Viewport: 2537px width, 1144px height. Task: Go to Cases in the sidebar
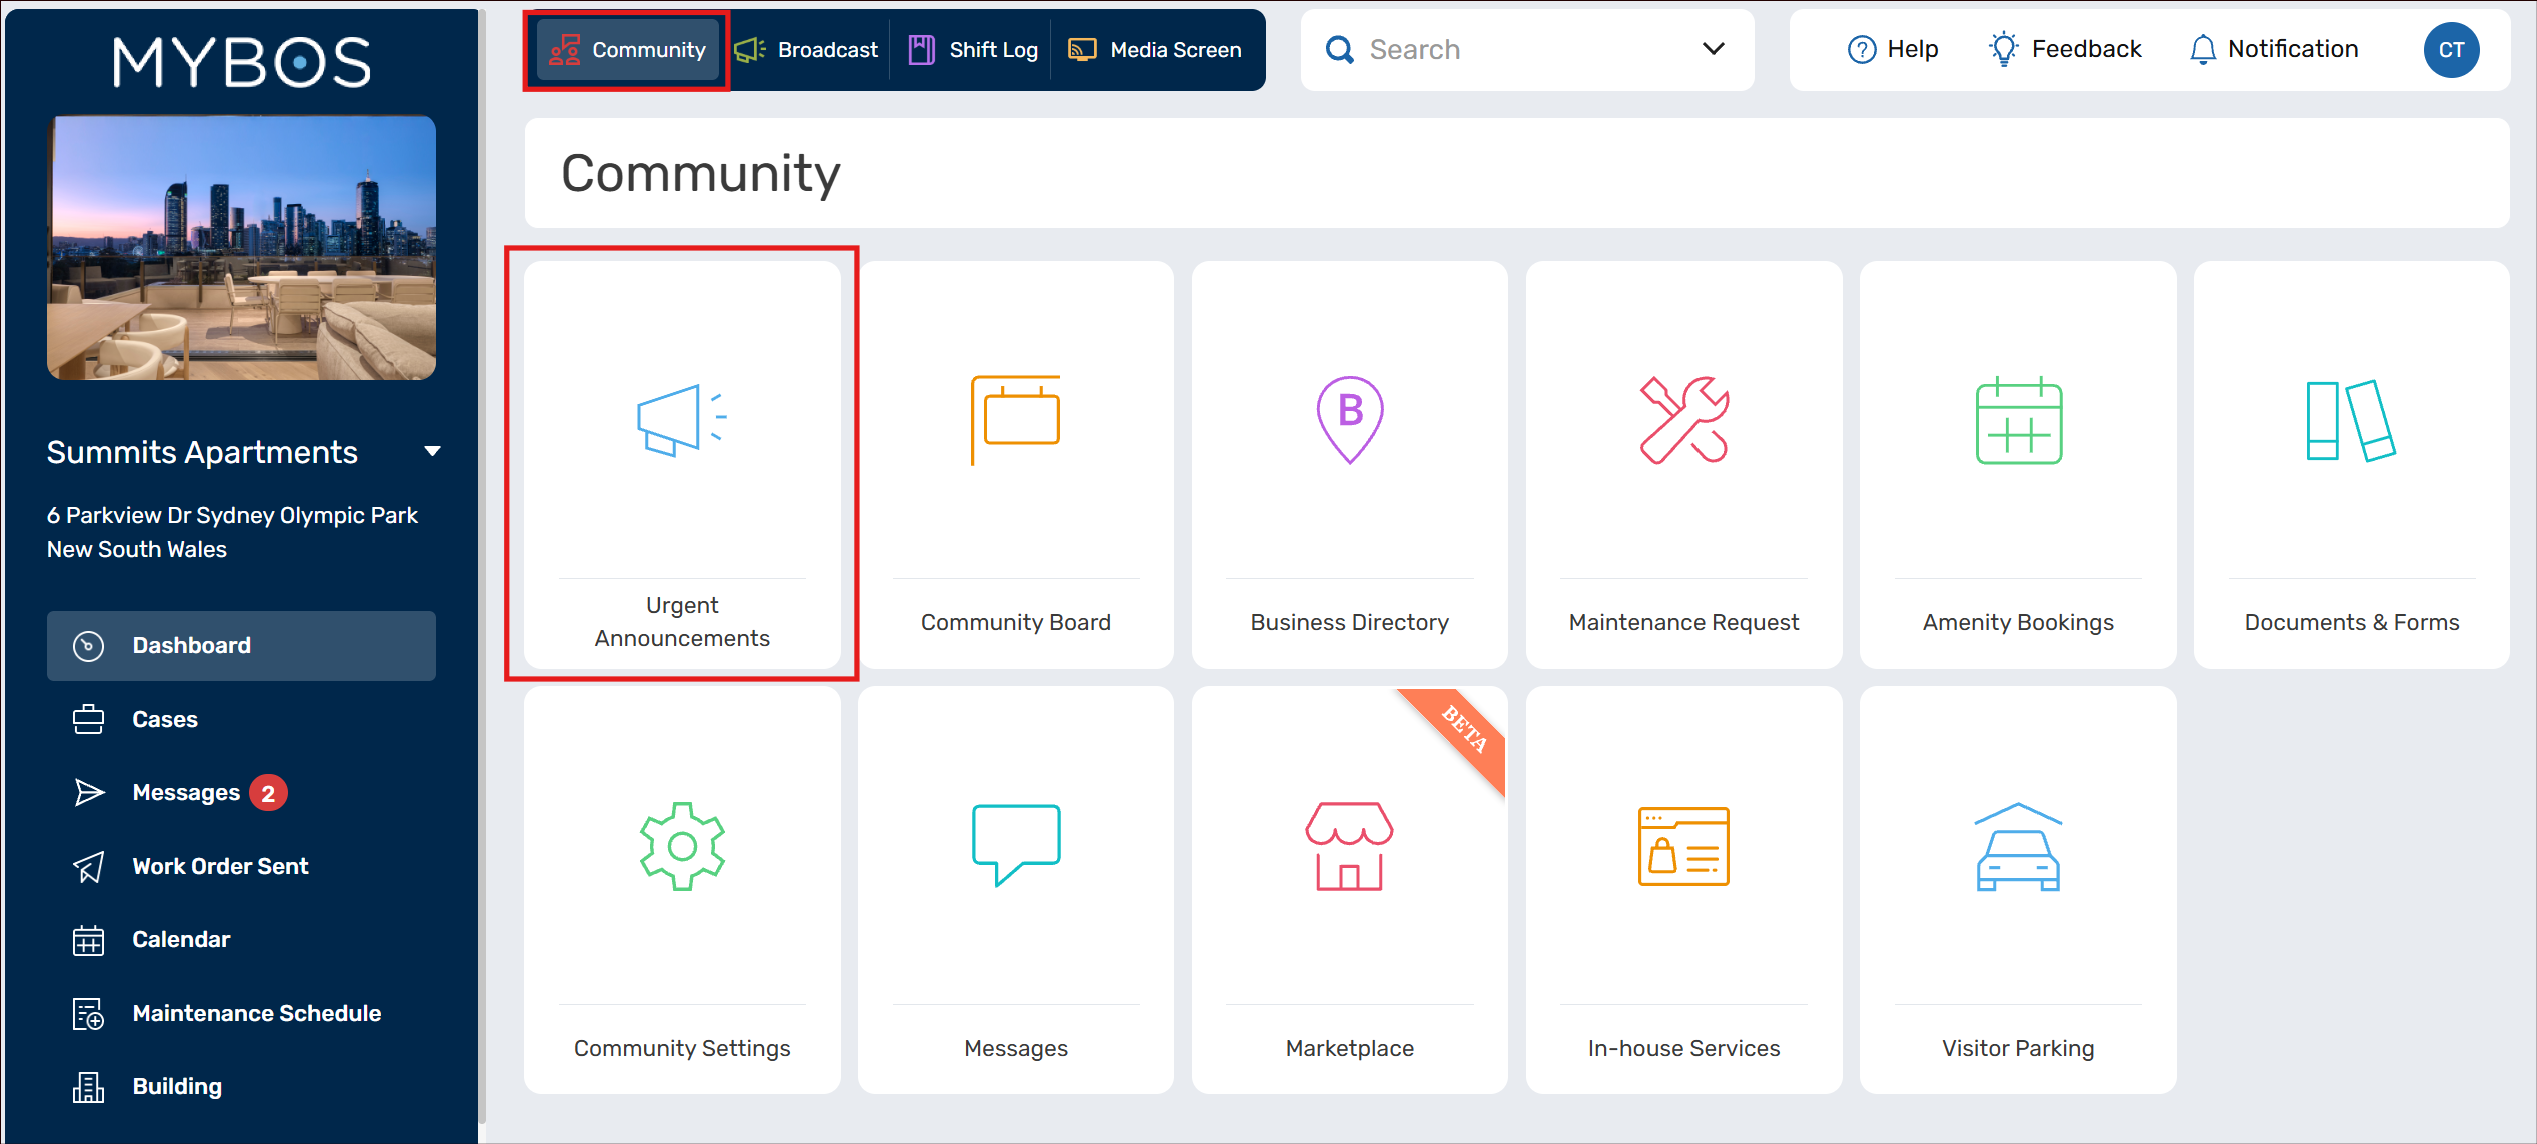[165, 719]
